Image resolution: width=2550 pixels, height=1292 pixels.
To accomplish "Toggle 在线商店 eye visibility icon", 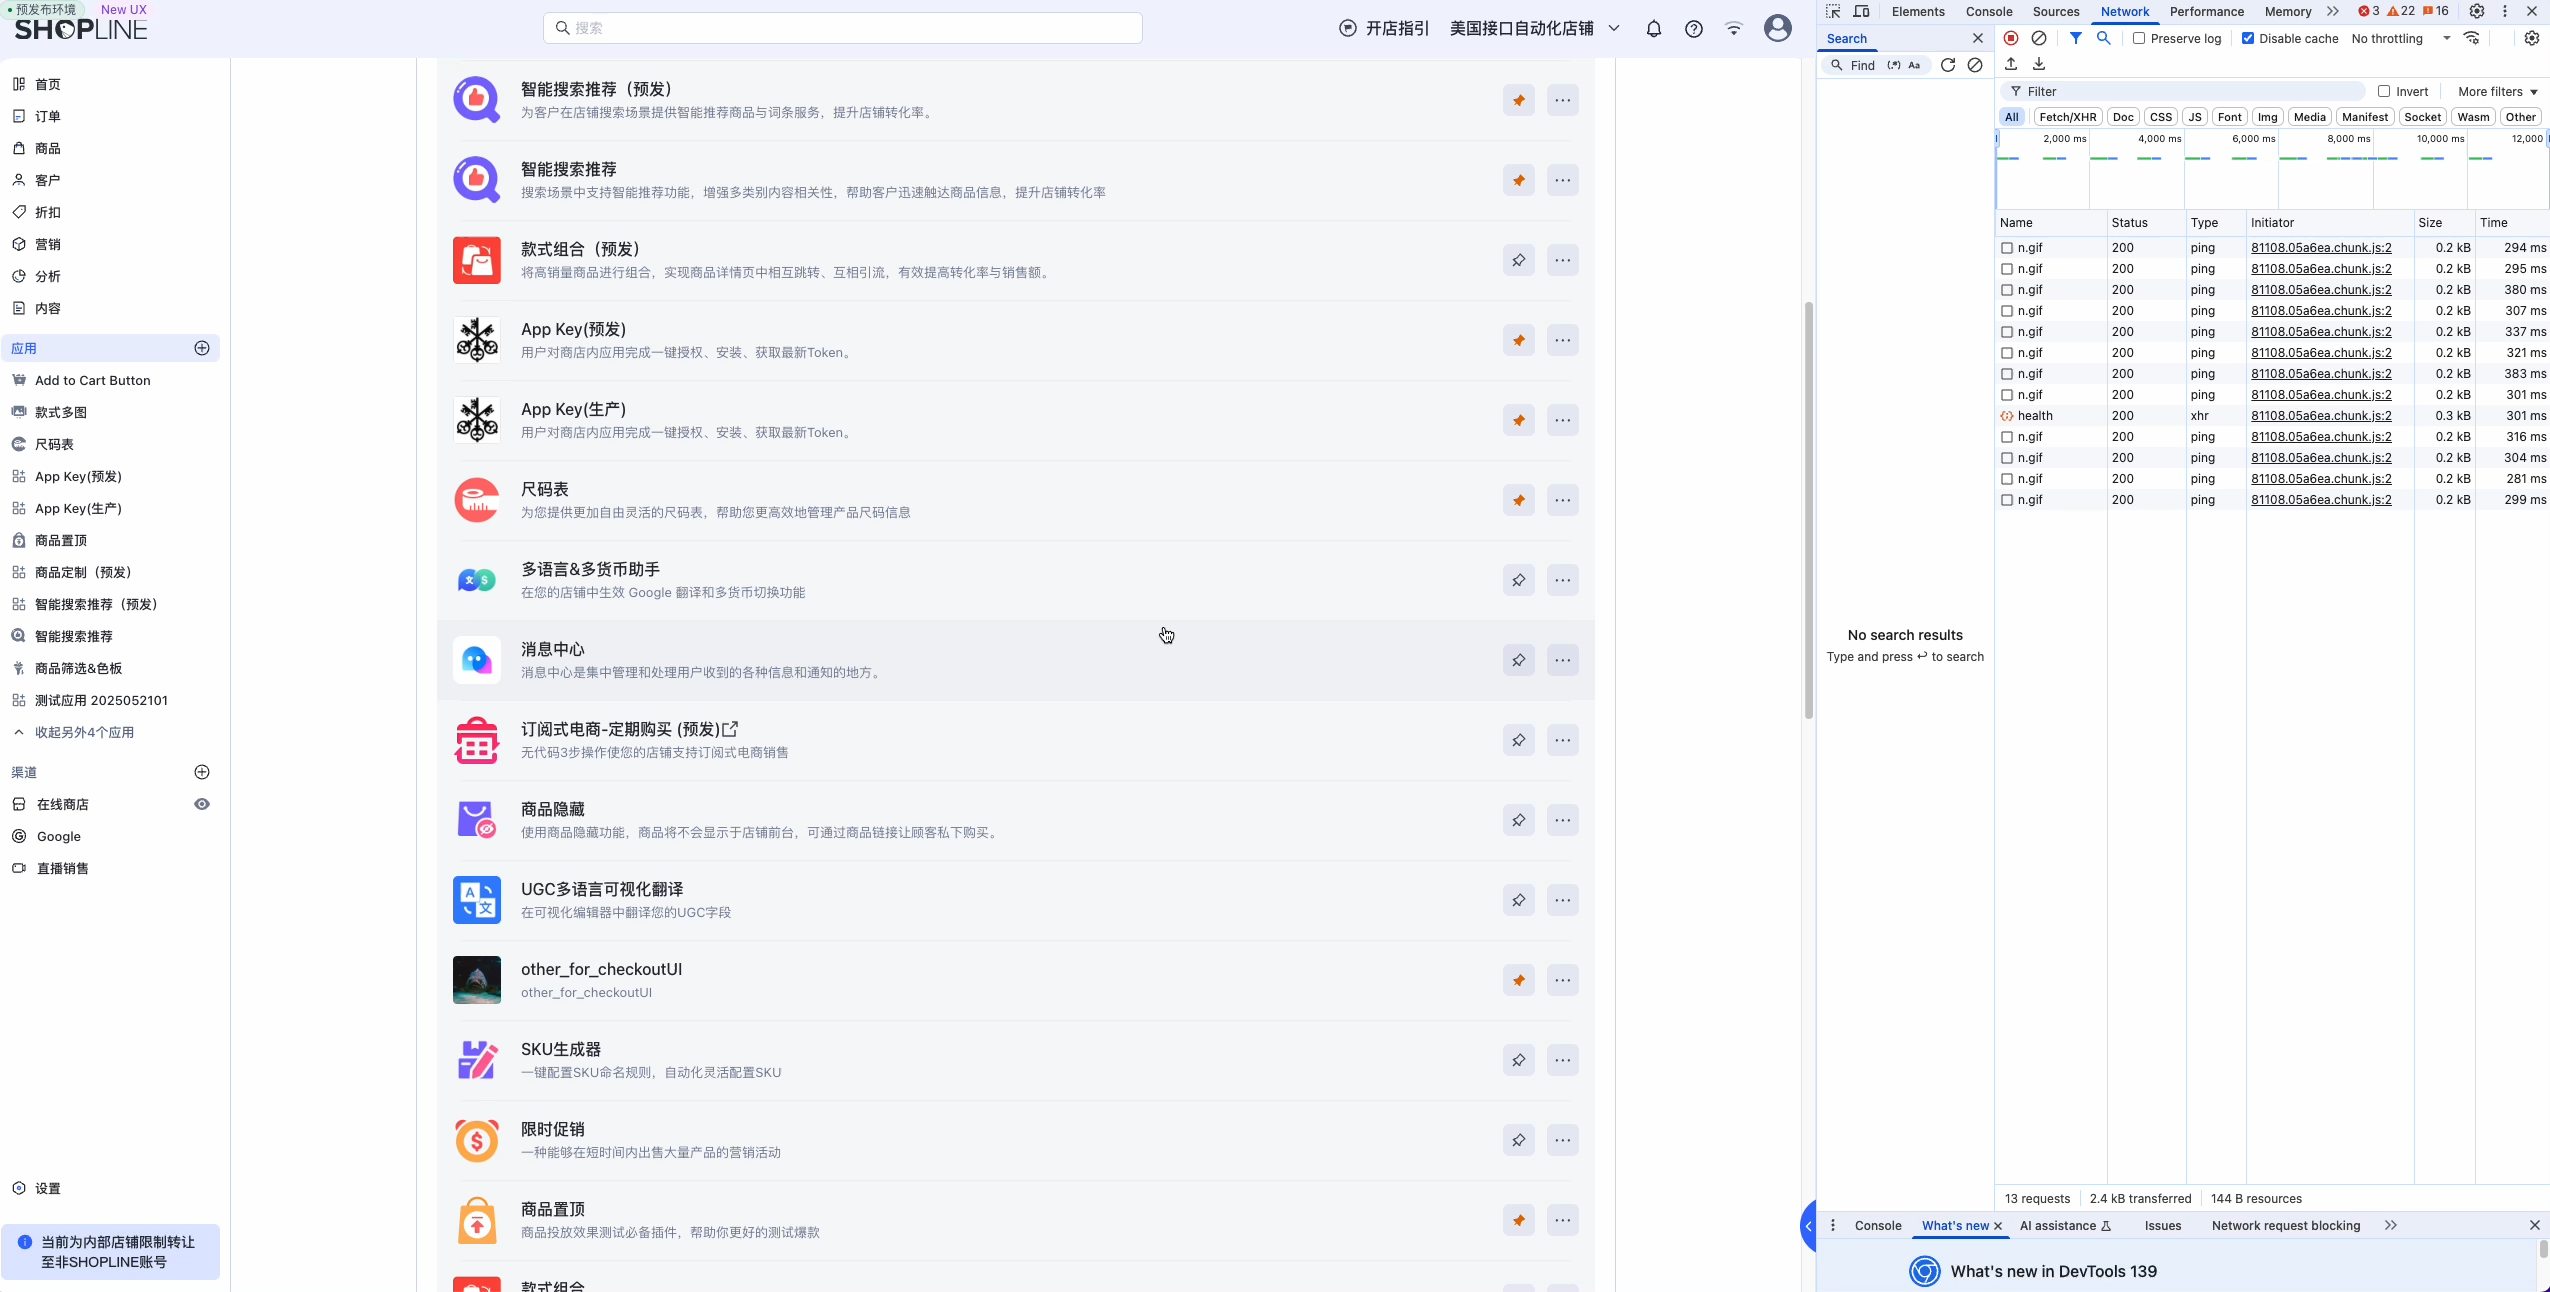I will 202,804.
